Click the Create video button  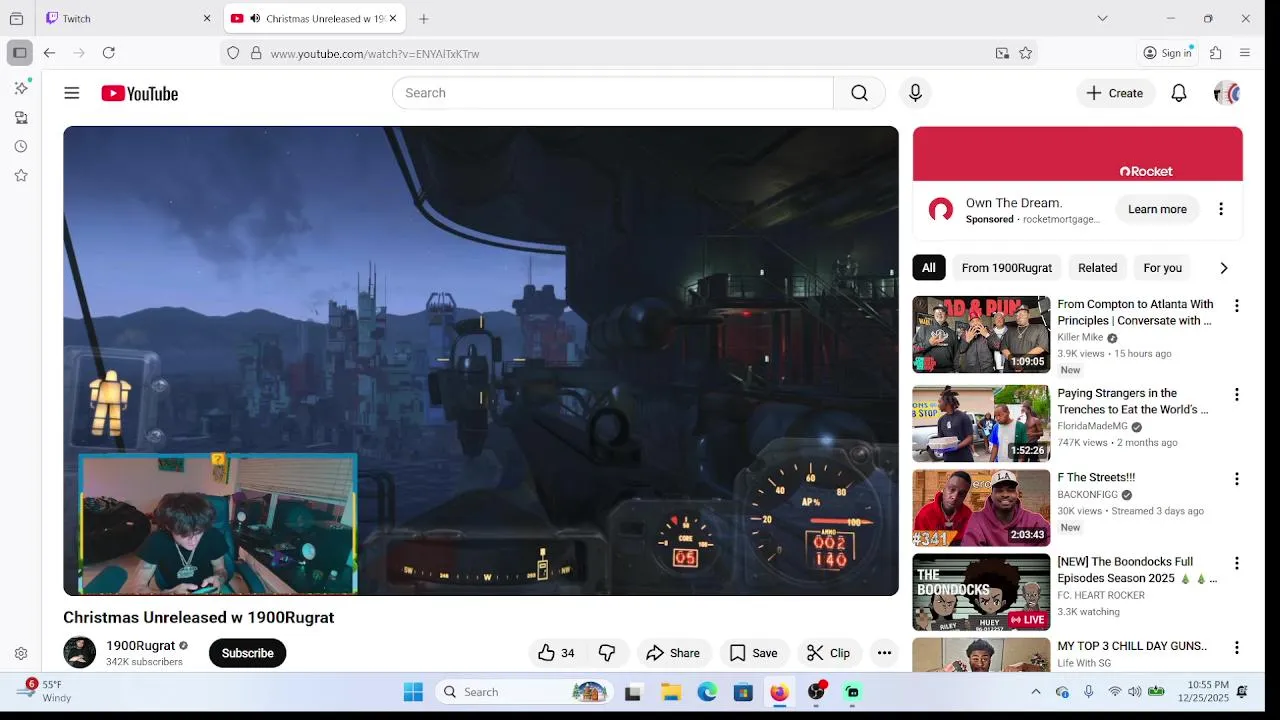click(x=1115, y=93)
